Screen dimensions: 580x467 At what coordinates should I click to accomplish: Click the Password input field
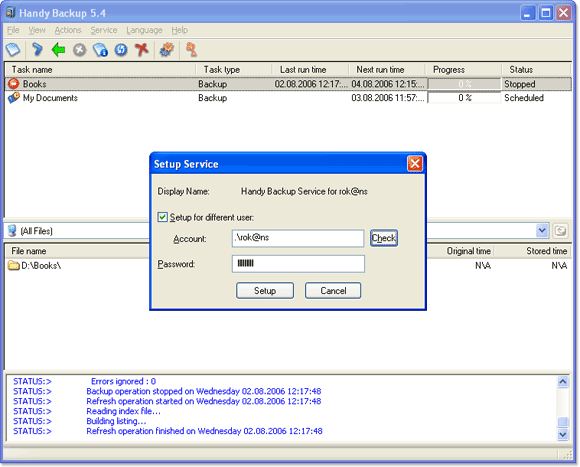pos(298,264)
